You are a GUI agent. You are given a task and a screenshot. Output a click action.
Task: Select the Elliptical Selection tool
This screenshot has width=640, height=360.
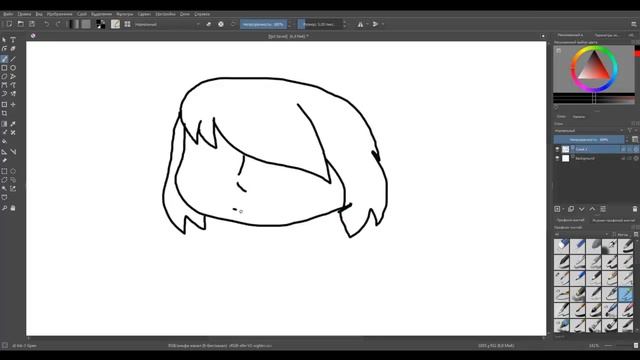click(x=13, y=171)
